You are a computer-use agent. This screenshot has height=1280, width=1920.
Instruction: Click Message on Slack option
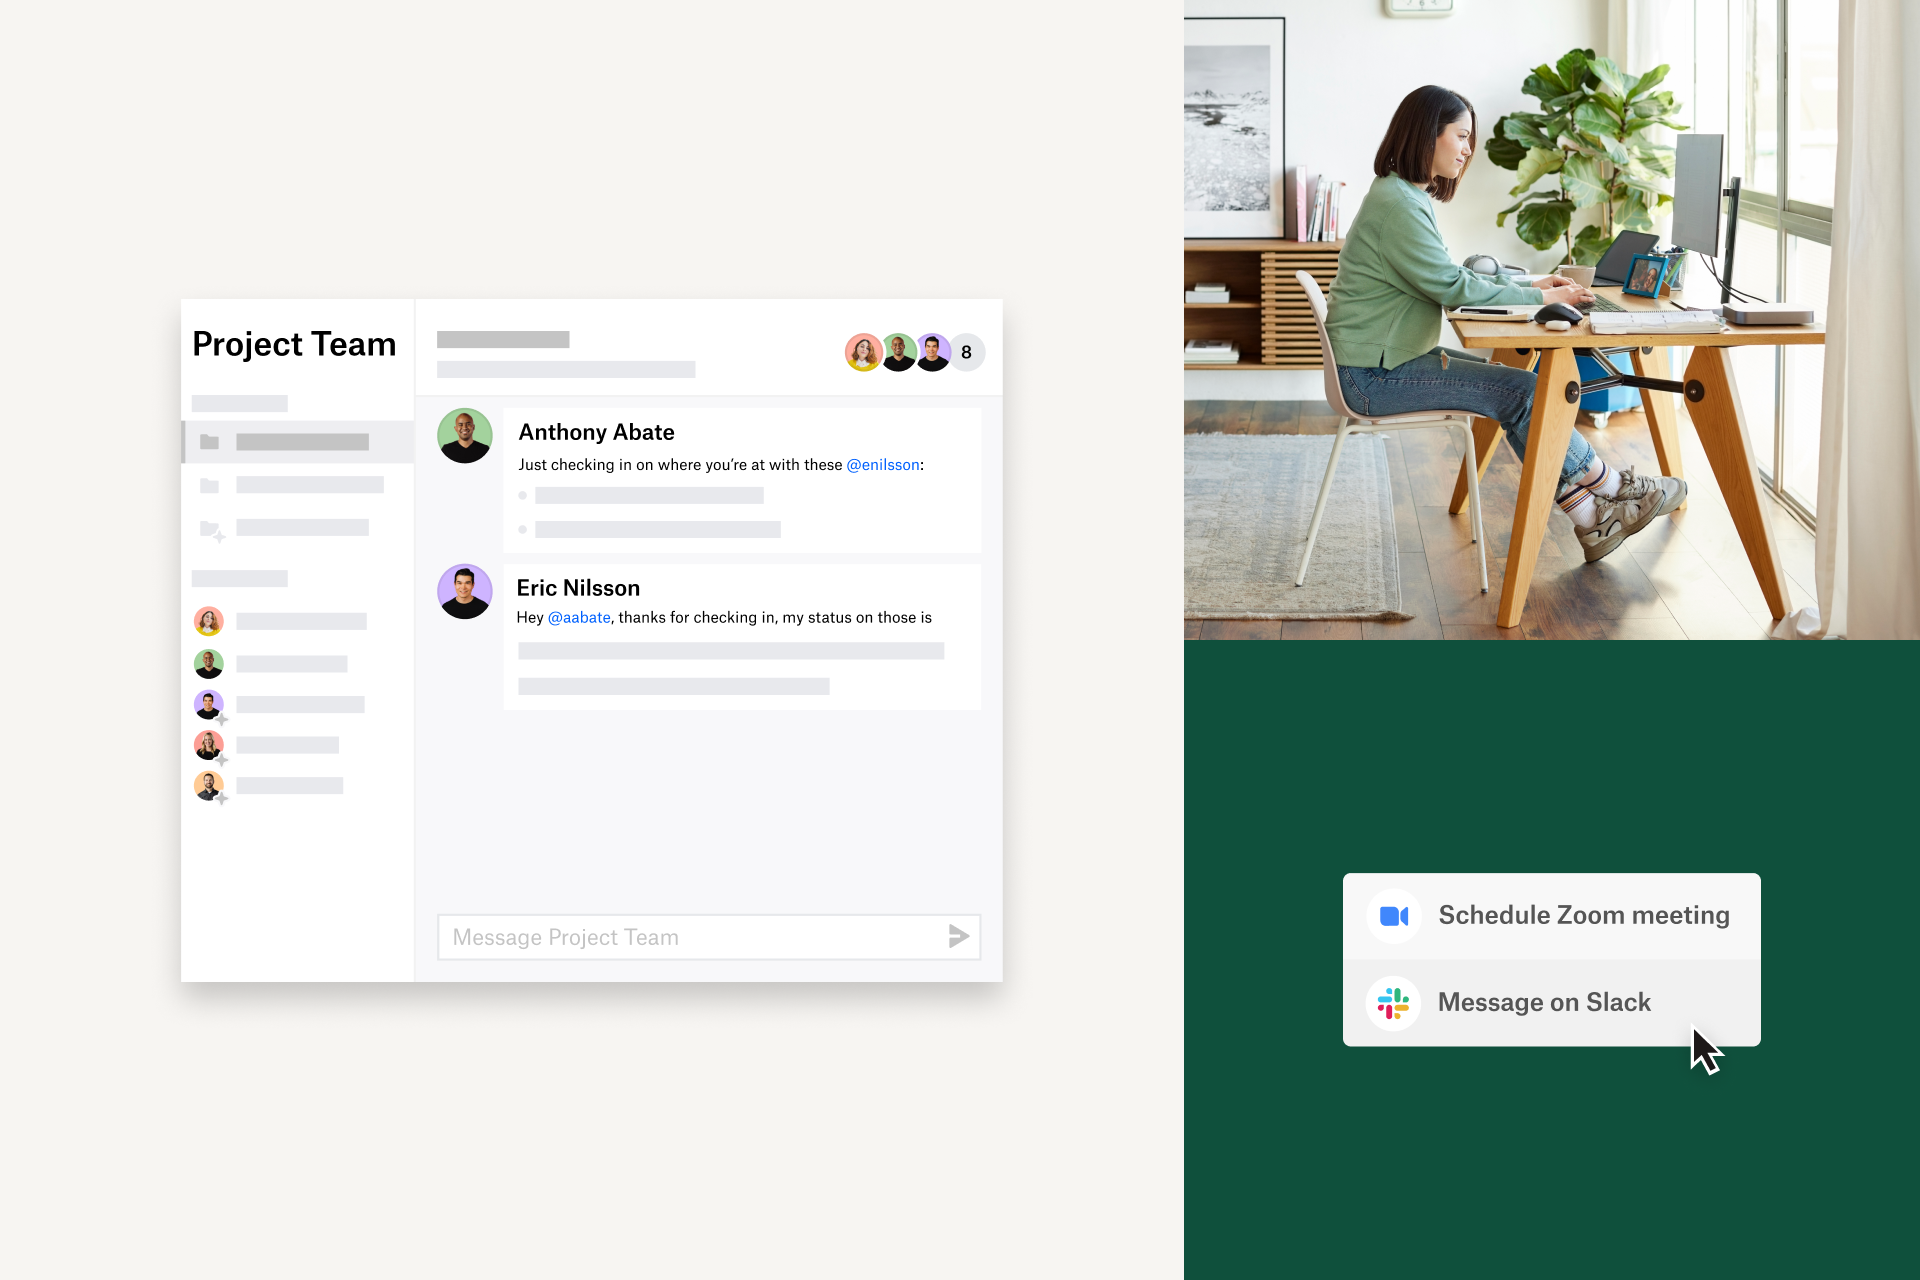[x=1546, y=1001]
